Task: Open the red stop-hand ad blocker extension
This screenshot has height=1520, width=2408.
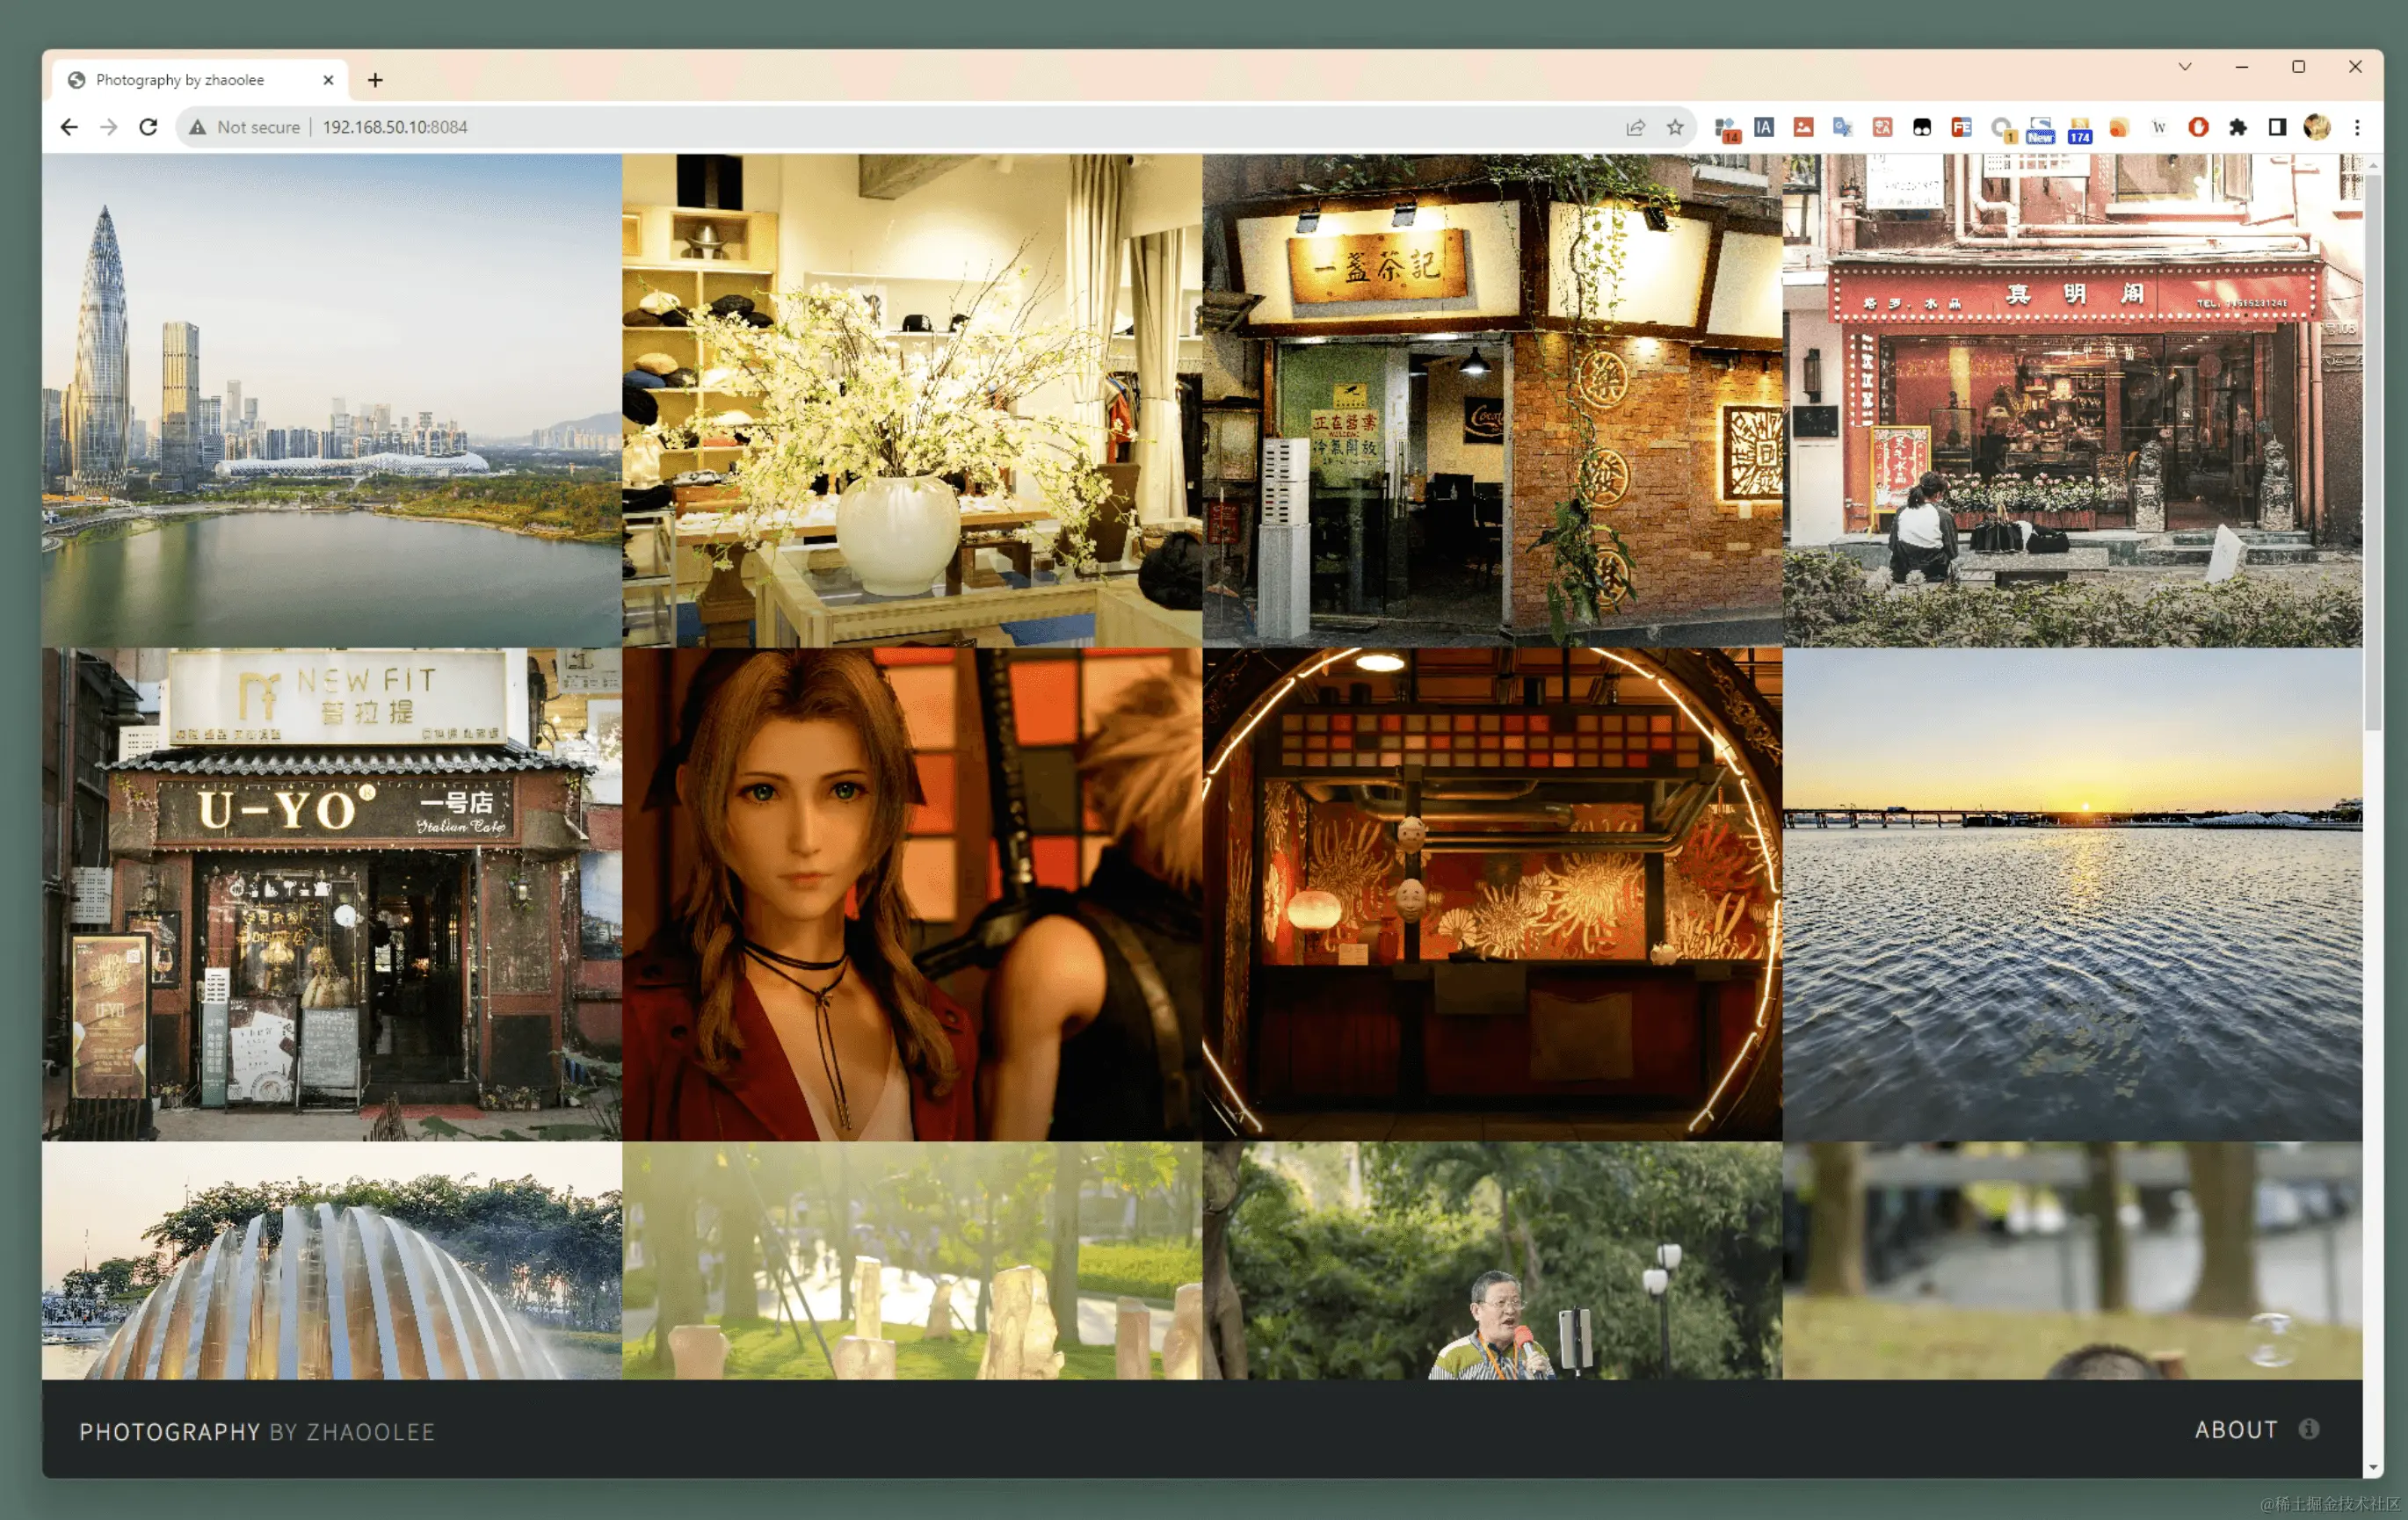Action: pos(2198,127)
